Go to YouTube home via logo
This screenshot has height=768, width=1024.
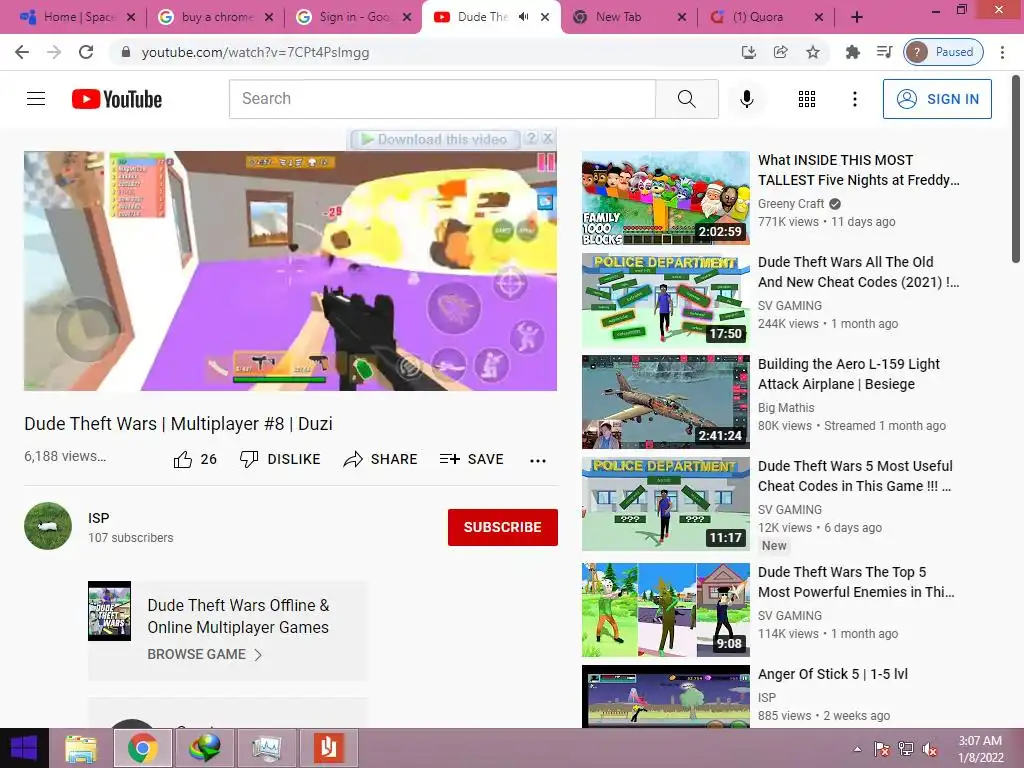coord(117,99)
